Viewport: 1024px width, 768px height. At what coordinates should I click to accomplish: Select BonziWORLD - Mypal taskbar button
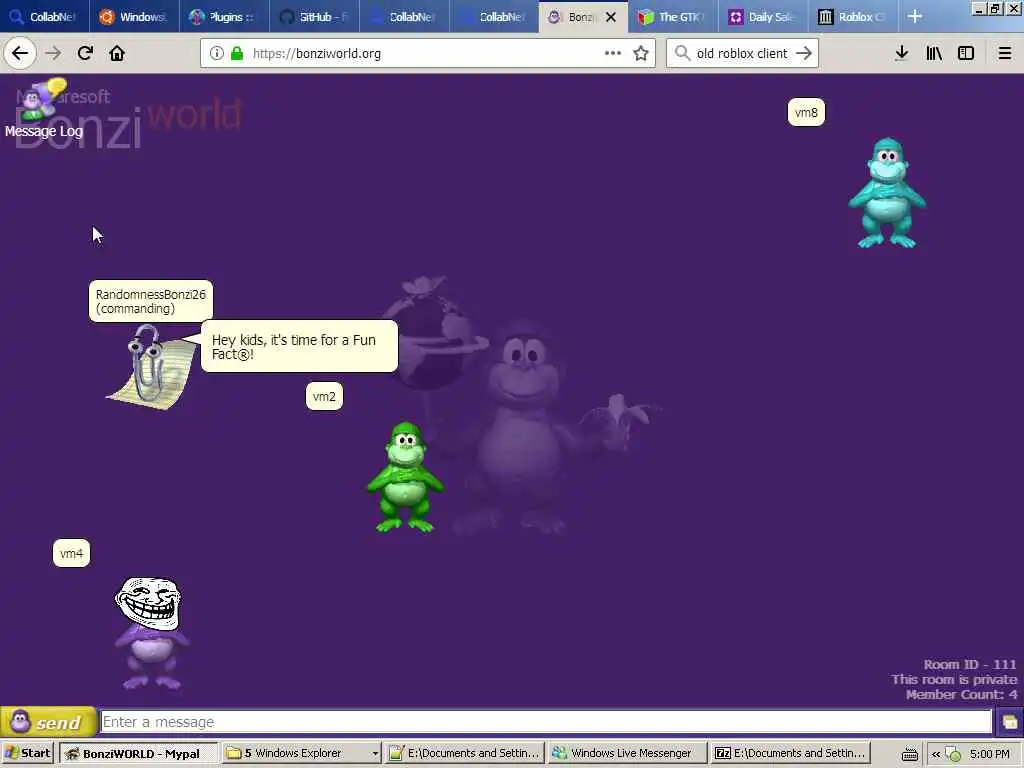(x=138, y=753)
